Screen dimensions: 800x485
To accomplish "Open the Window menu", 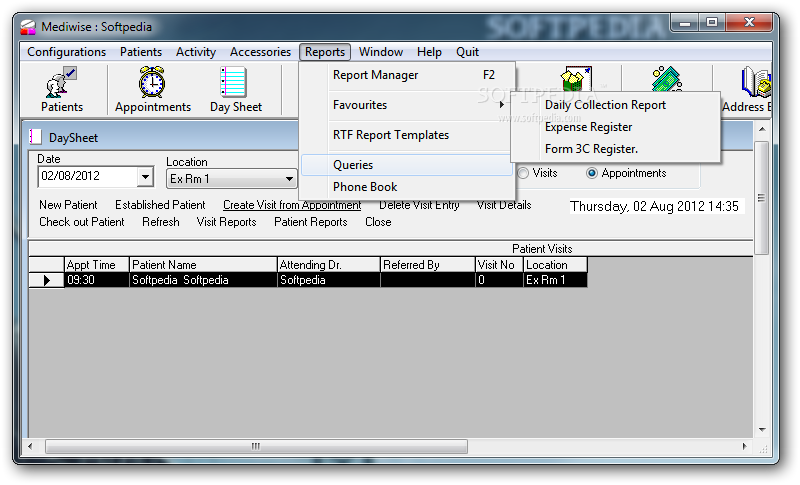I will (x=381, y=52).
